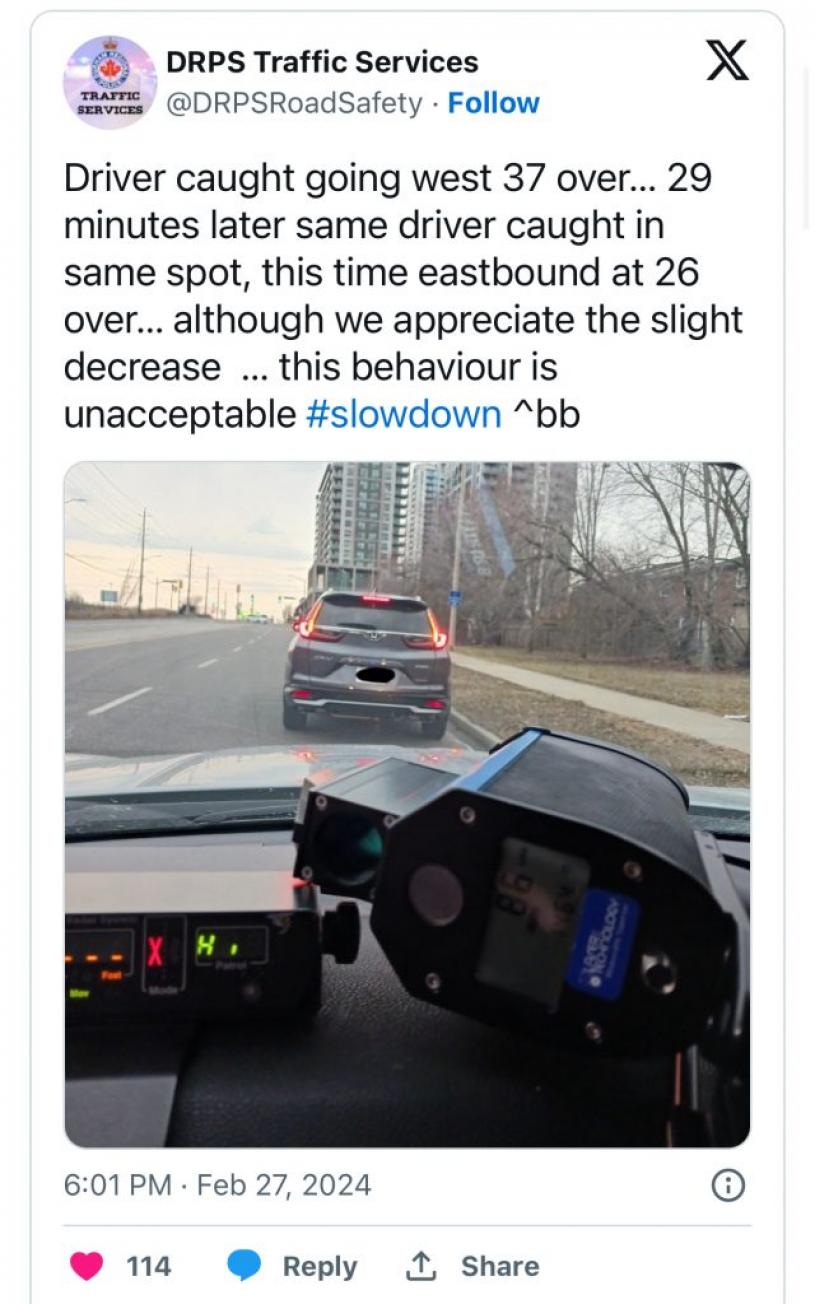Click the blue reply speech bubble icon
This screenshot has width=815, height=1304.
click(243, 1266)
